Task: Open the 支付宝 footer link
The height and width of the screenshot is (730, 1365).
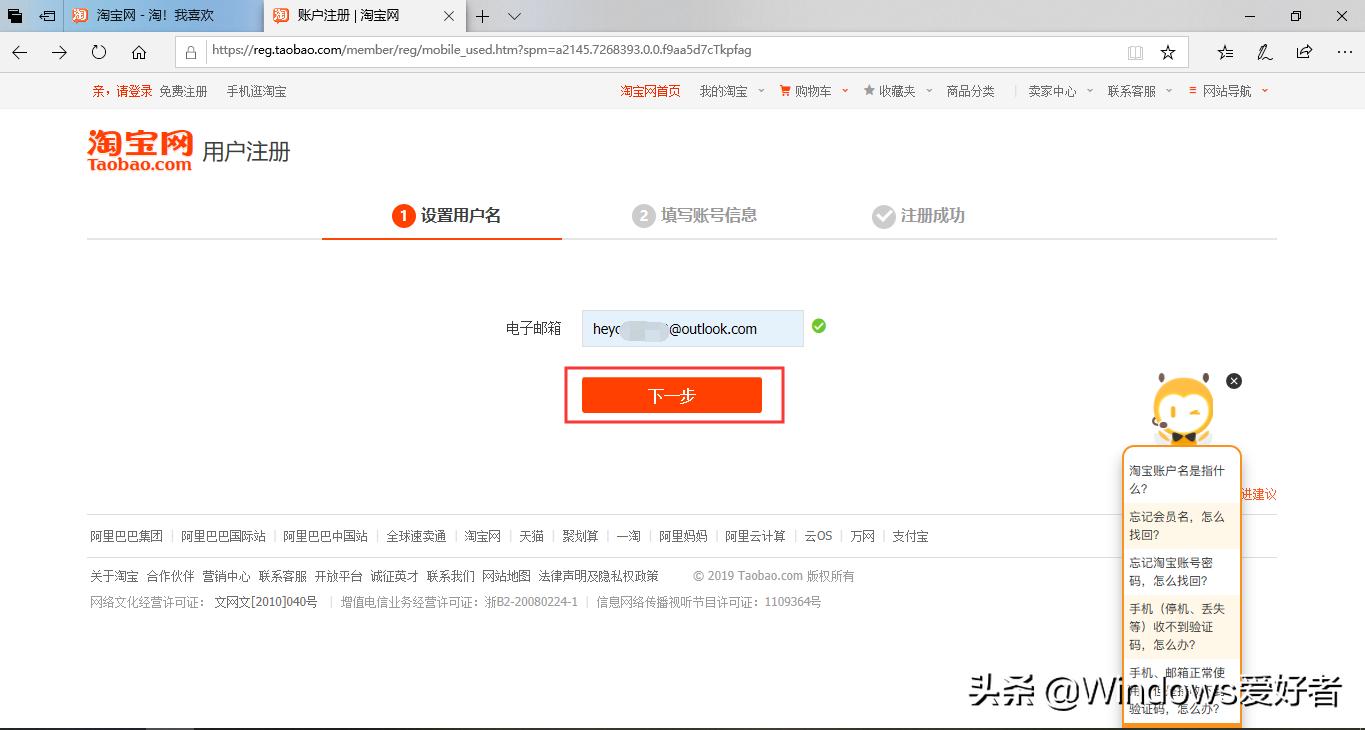Action: point(909,535)
